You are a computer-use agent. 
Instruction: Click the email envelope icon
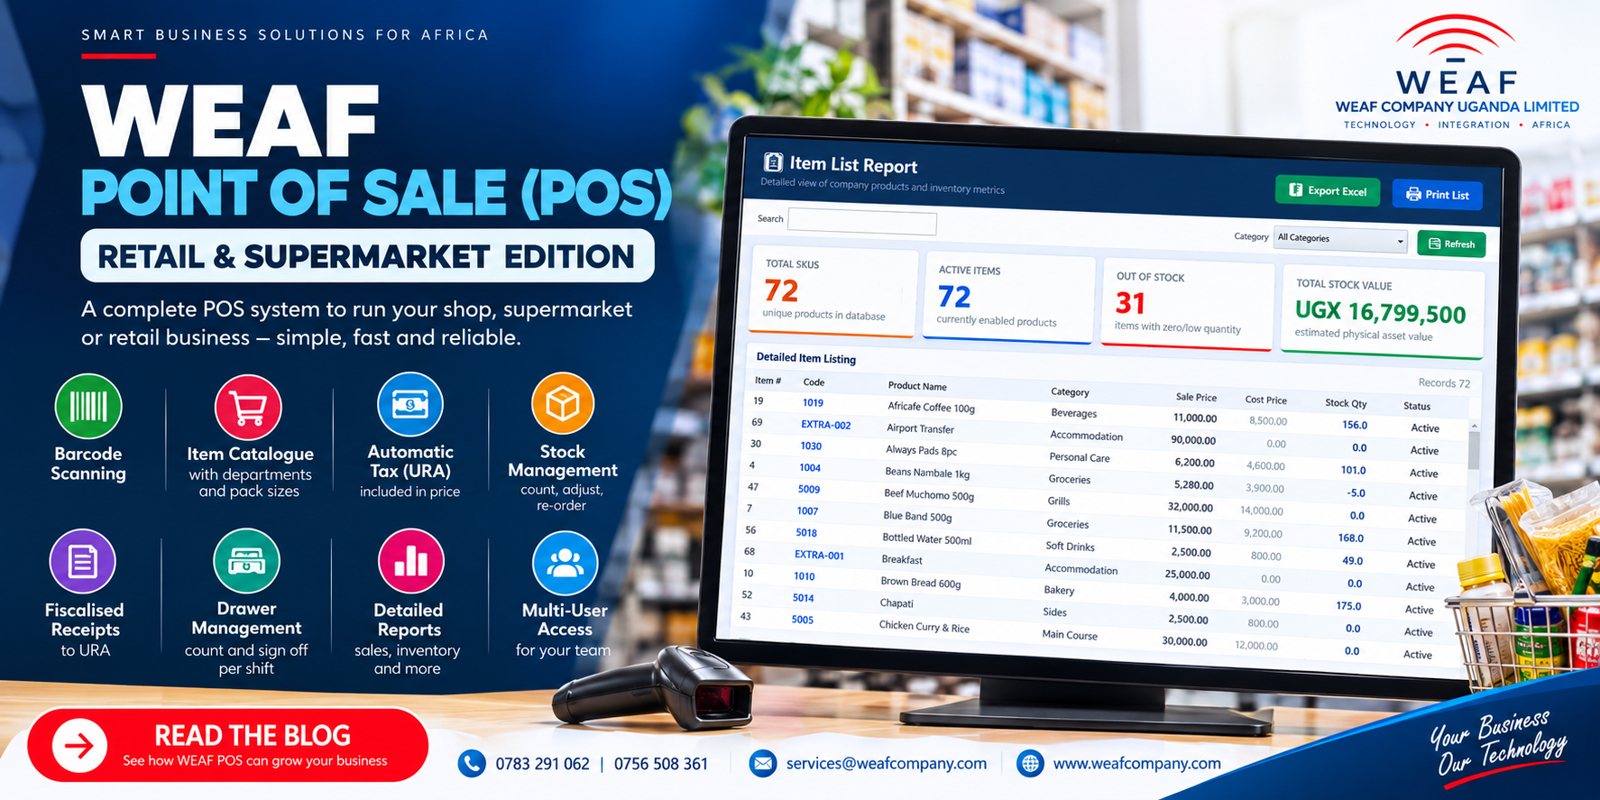click(x=763, y=763)
